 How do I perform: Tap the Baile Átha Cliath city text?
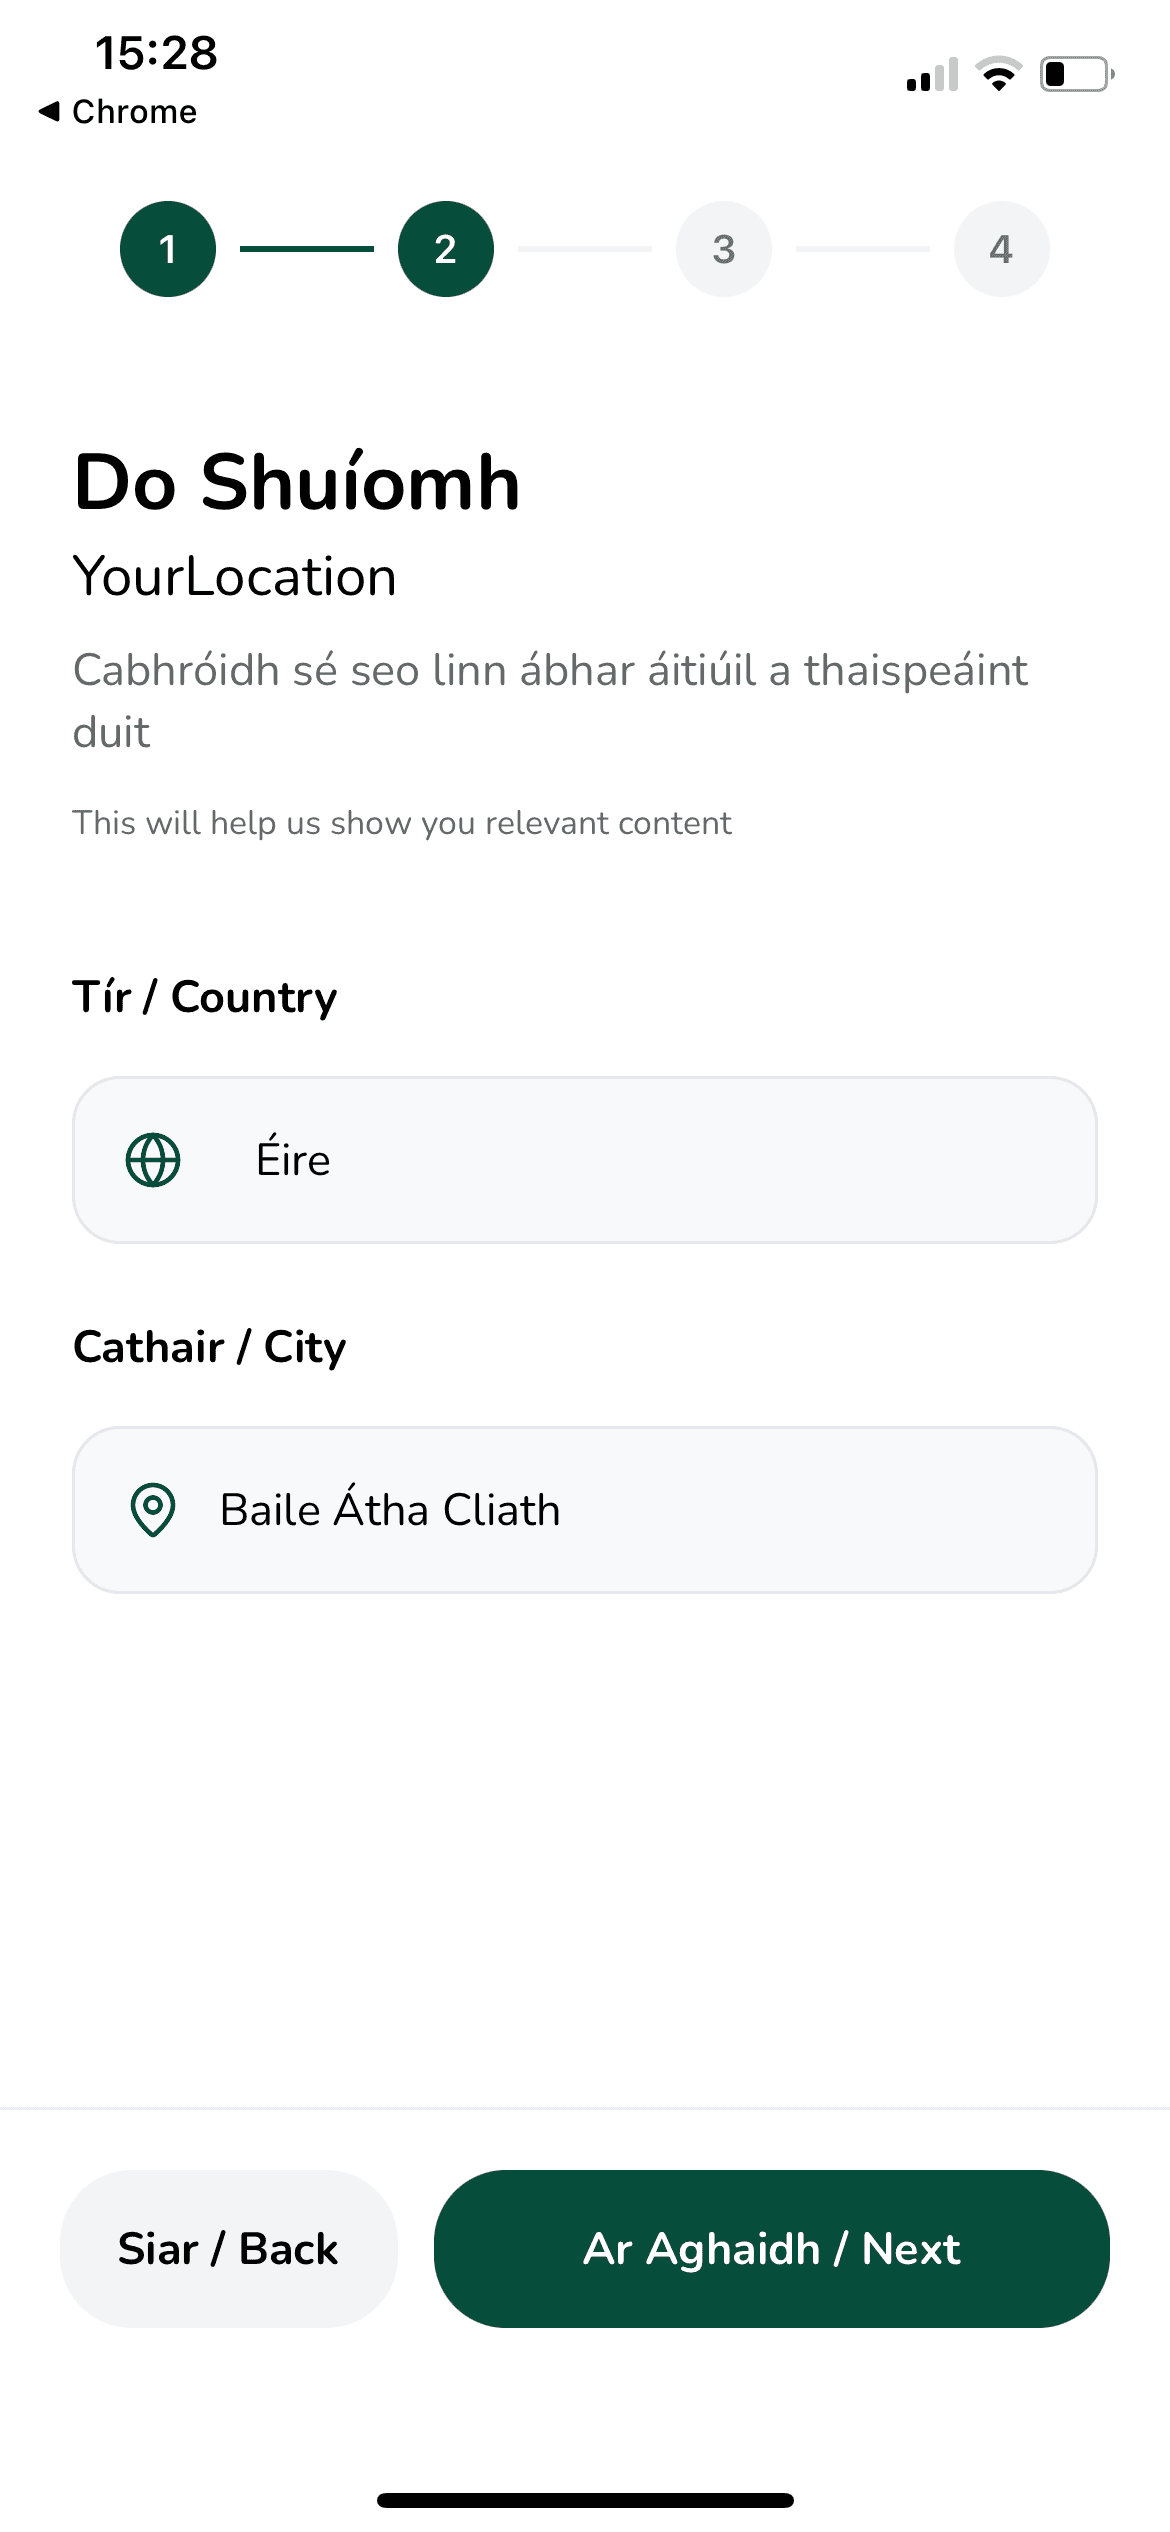pyautogui.click(x=390, y=1510)
